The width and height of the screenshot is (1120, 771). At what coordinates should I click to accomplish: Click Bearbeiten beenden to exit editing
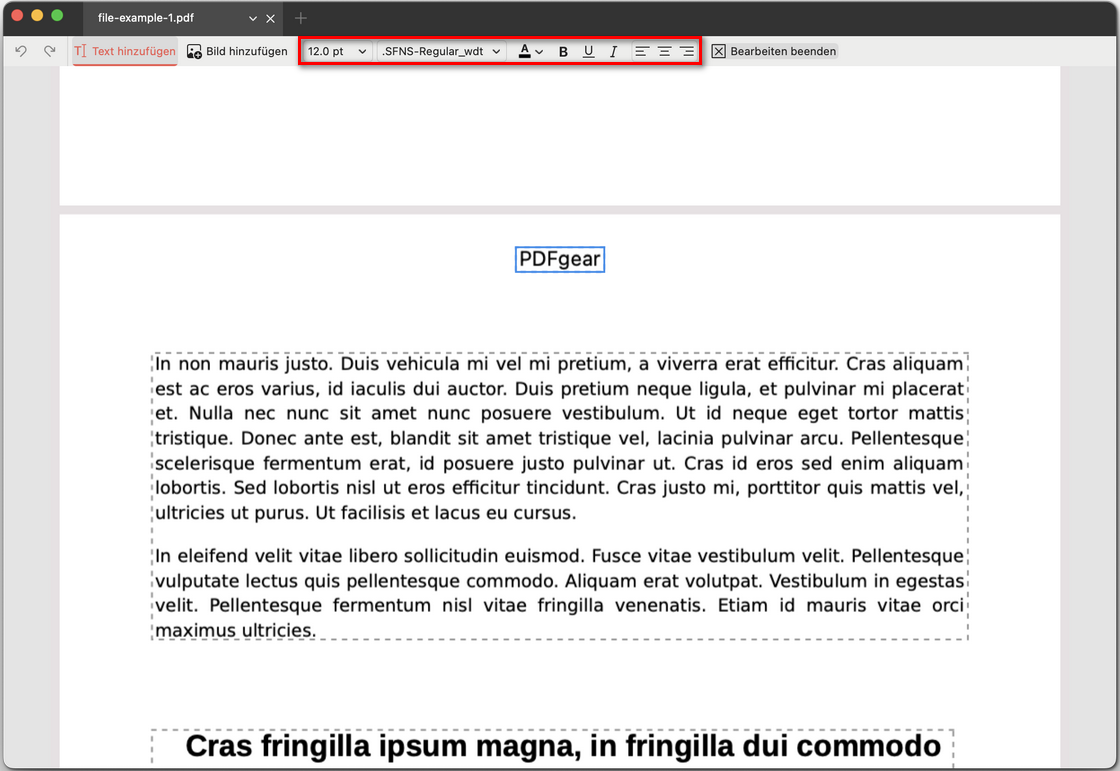pos(774,51)
